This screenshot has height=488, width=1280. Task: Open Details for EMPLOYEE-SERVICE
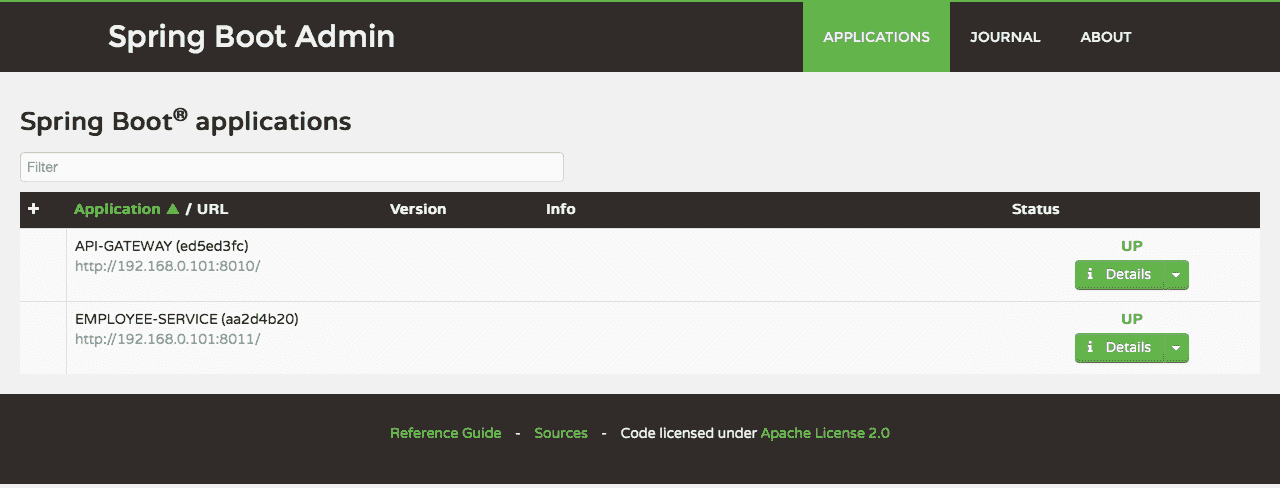[1120, 348]
